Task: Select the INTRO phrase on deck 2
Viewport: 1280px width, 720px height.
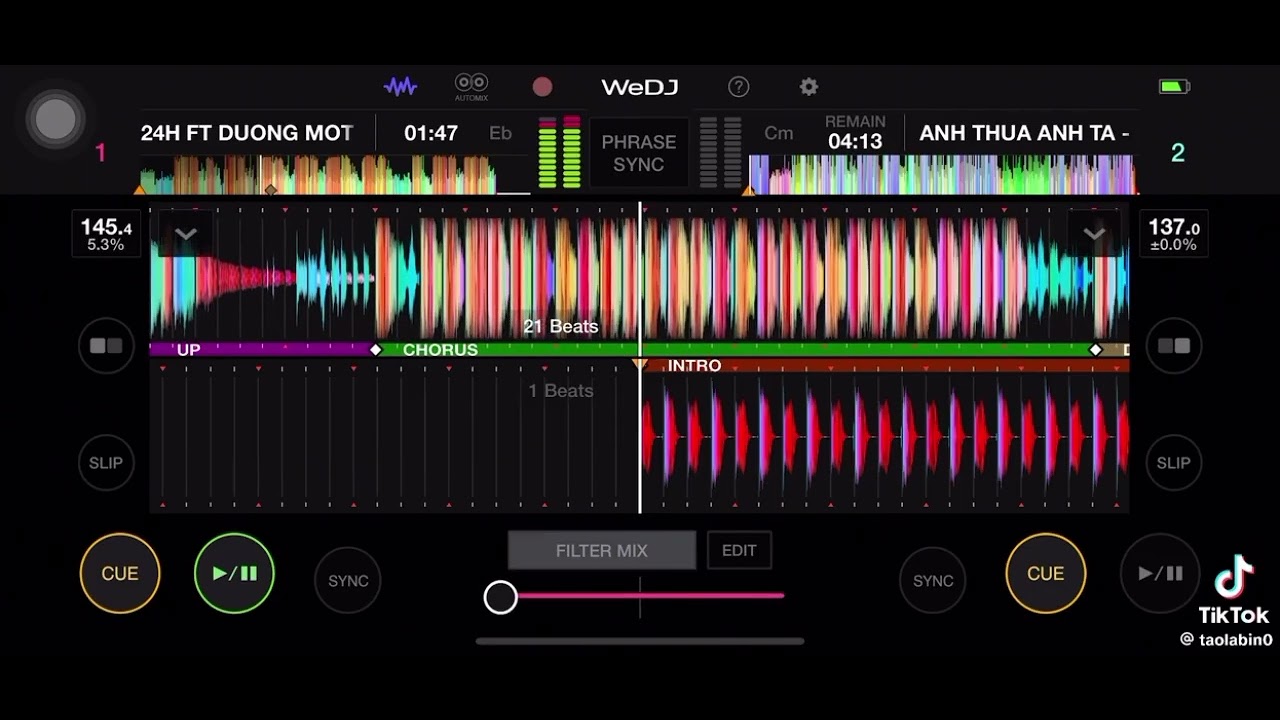Action: point(884,366)
